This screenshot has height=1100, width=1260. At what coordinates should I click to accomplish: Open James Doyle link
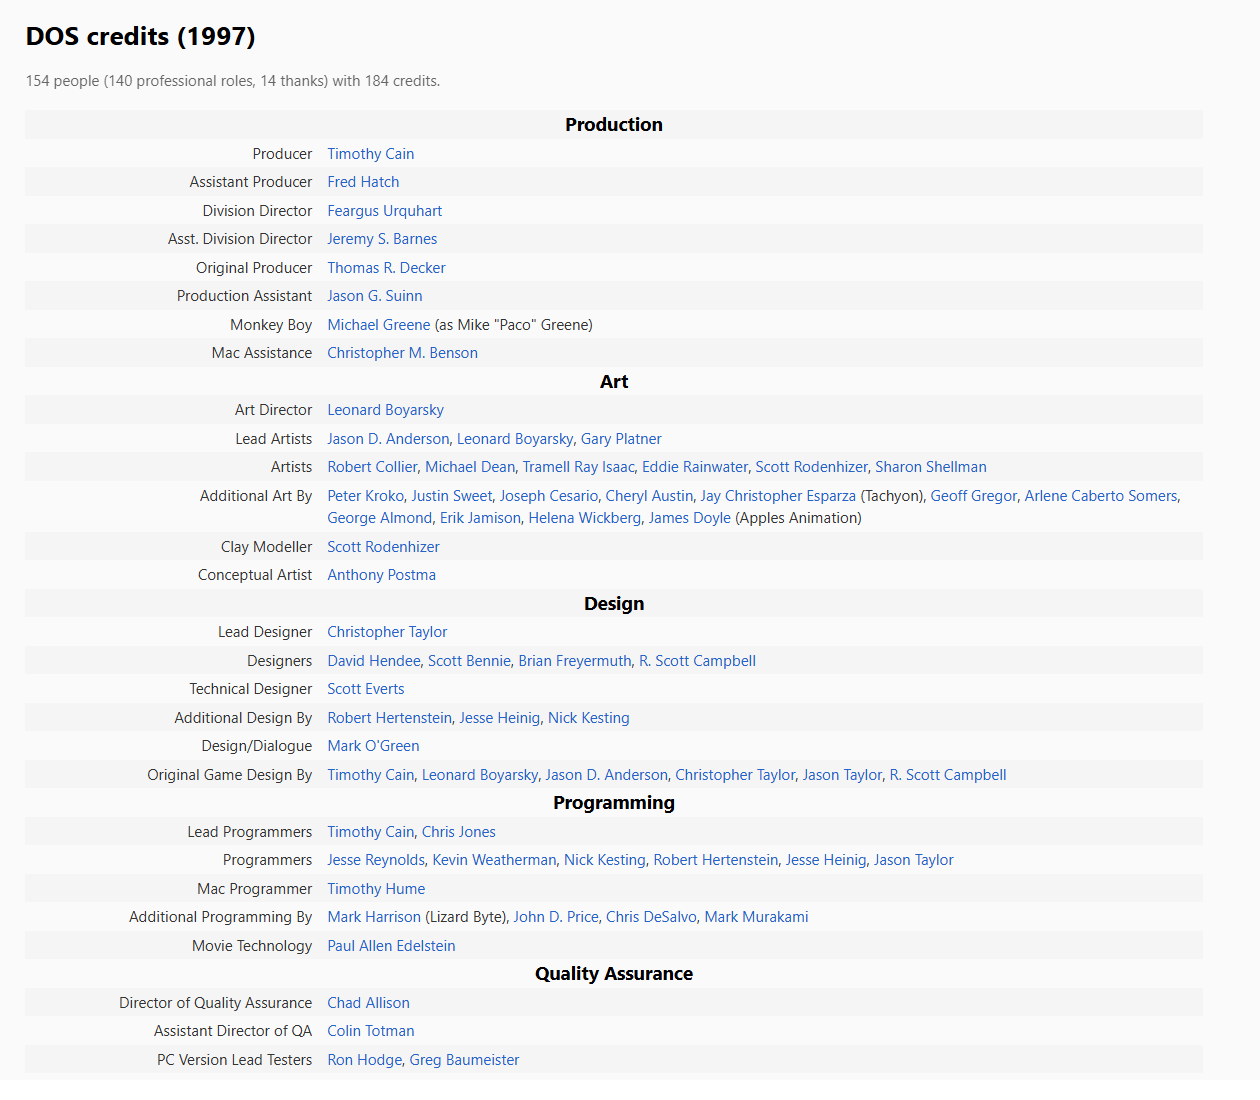689,518
